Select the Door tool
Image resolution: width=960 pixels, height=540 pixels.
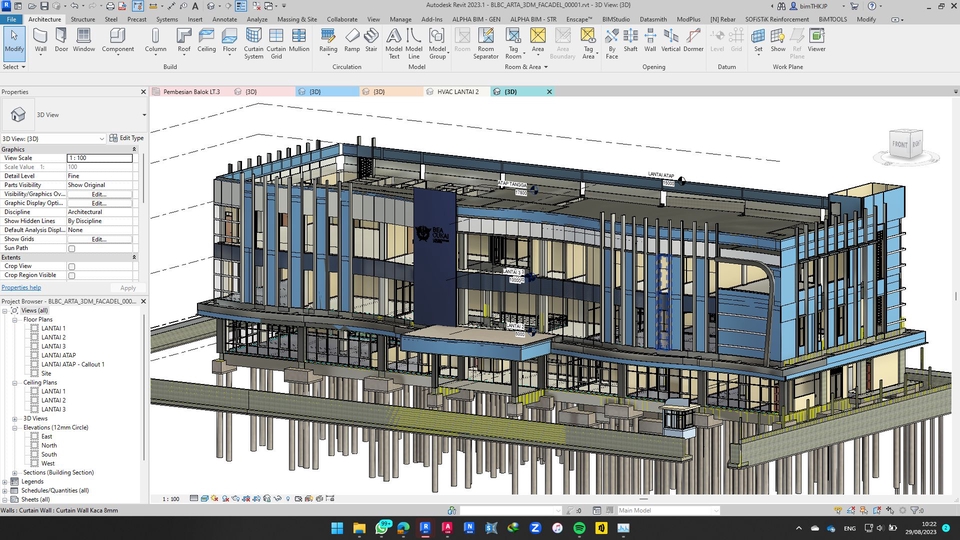61,40
